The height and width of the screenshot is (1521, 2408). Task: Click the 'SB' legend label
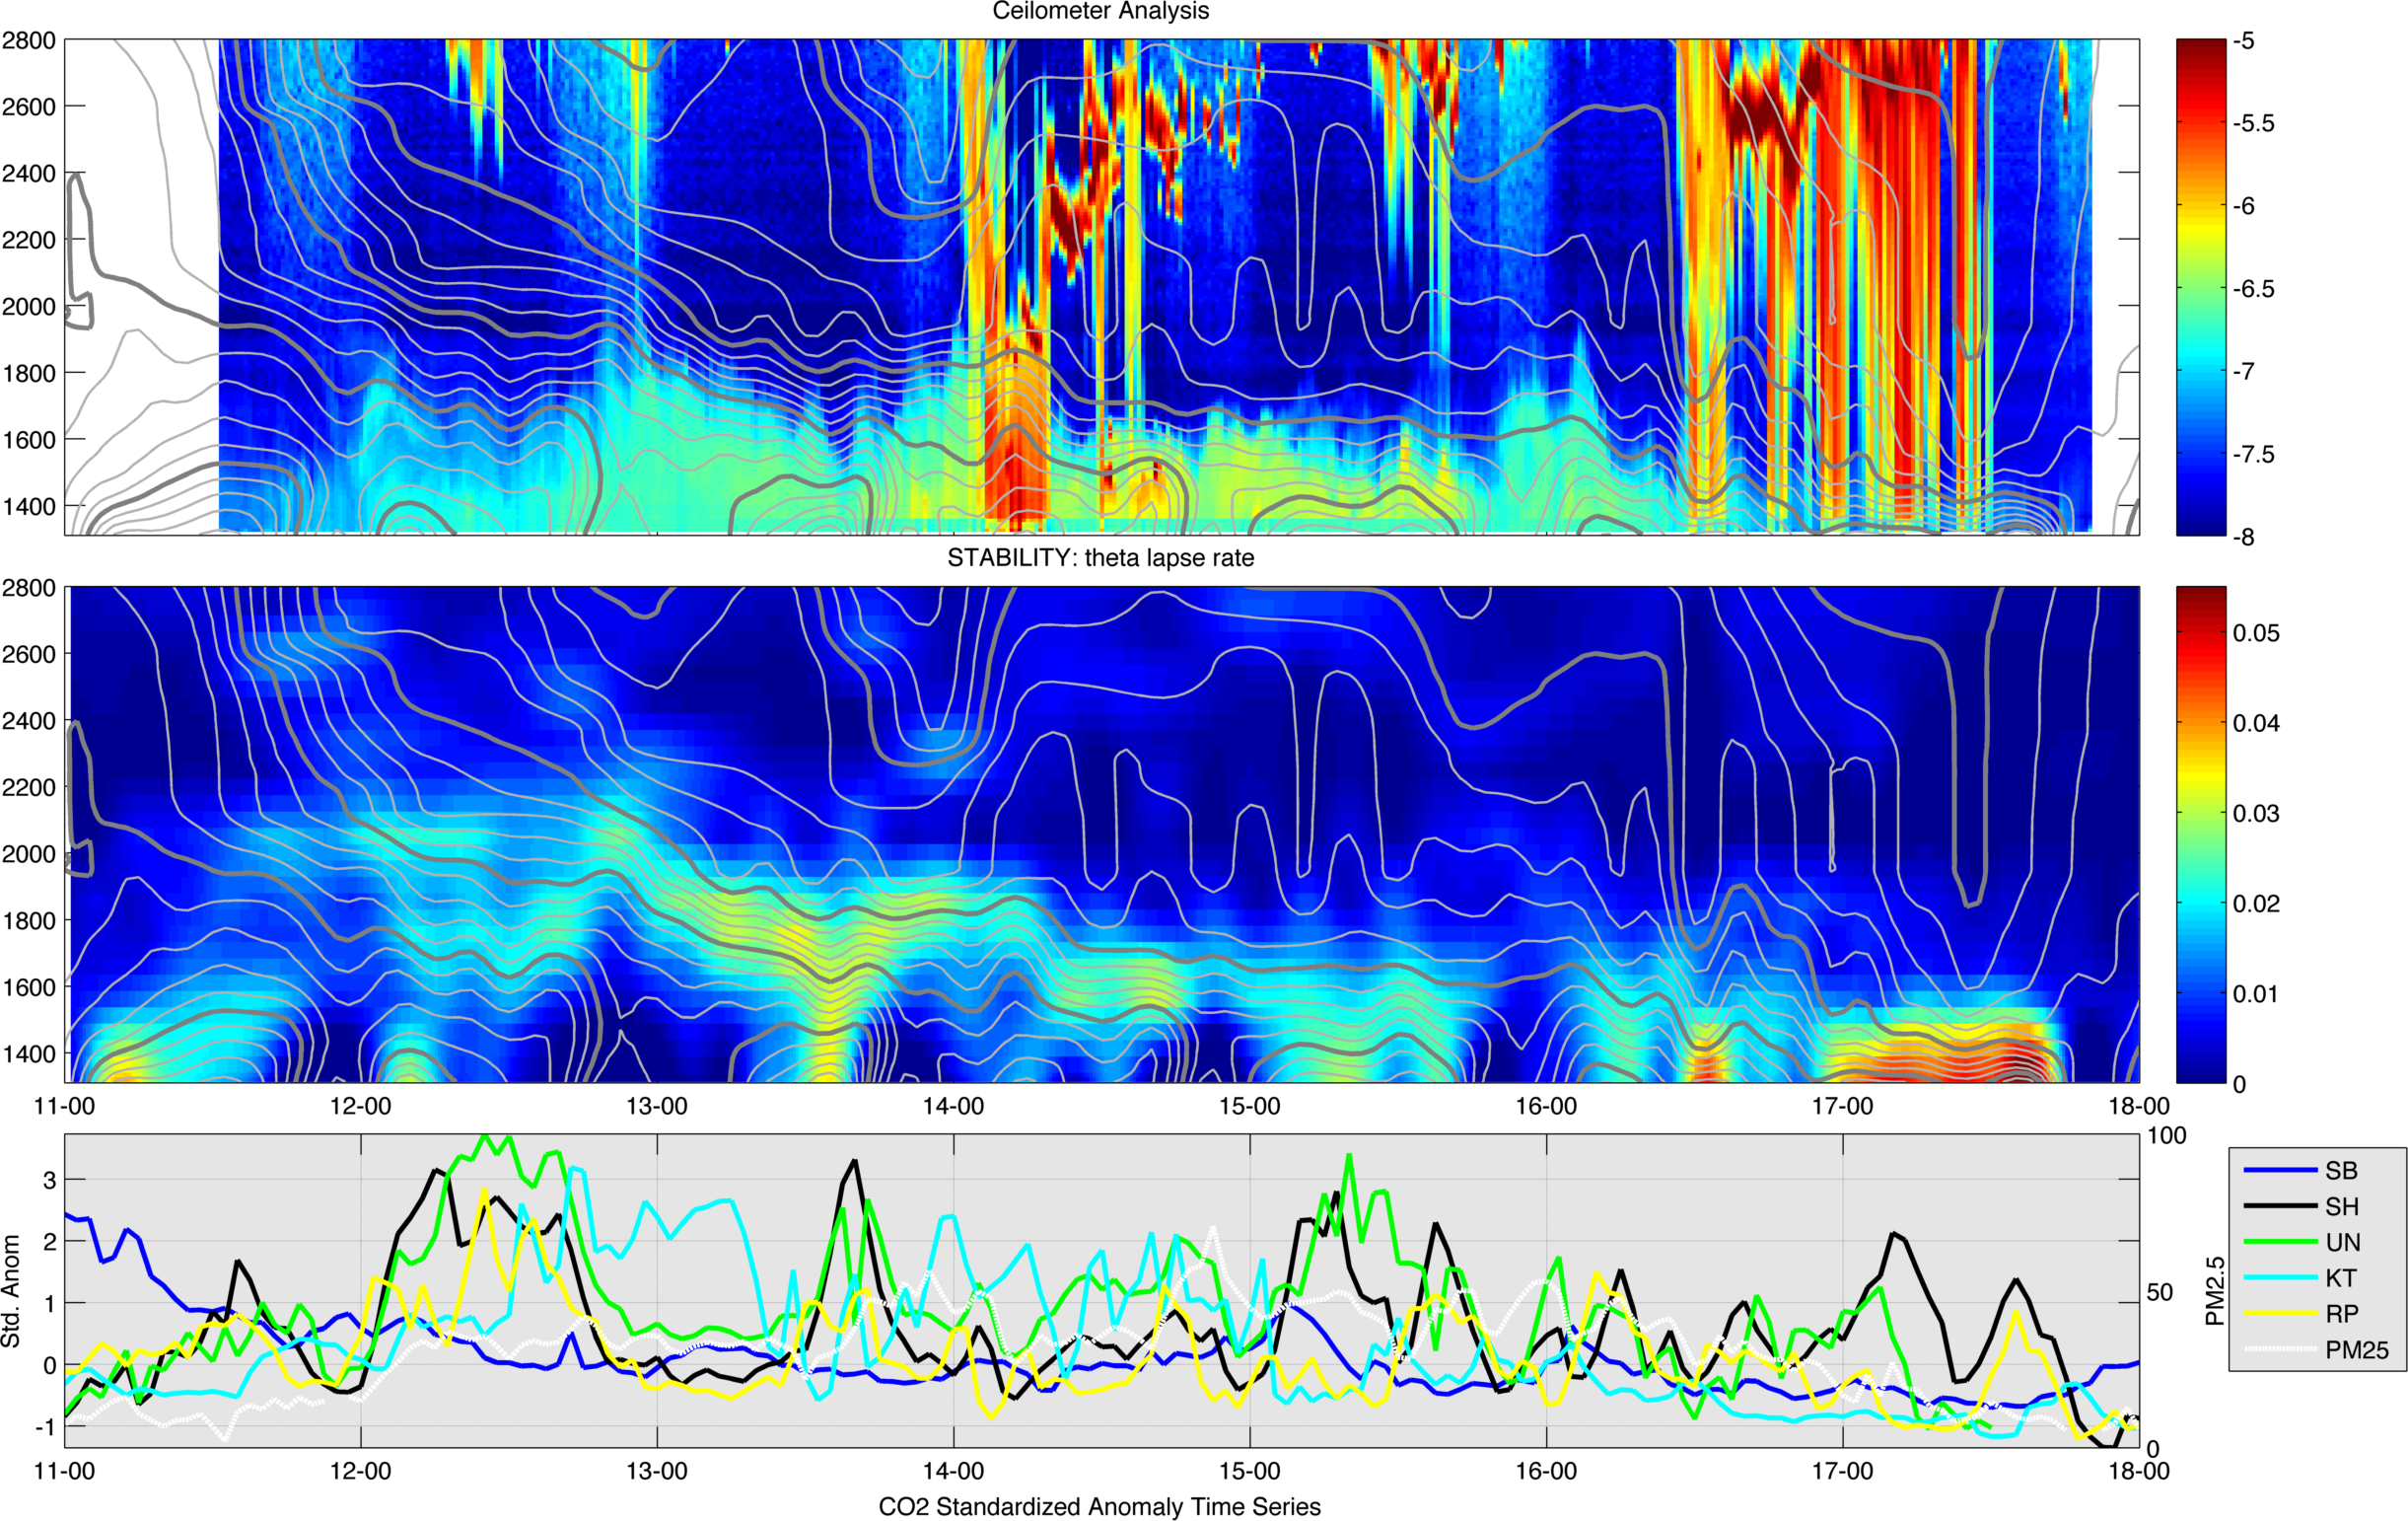(x=2341, y=1170)
